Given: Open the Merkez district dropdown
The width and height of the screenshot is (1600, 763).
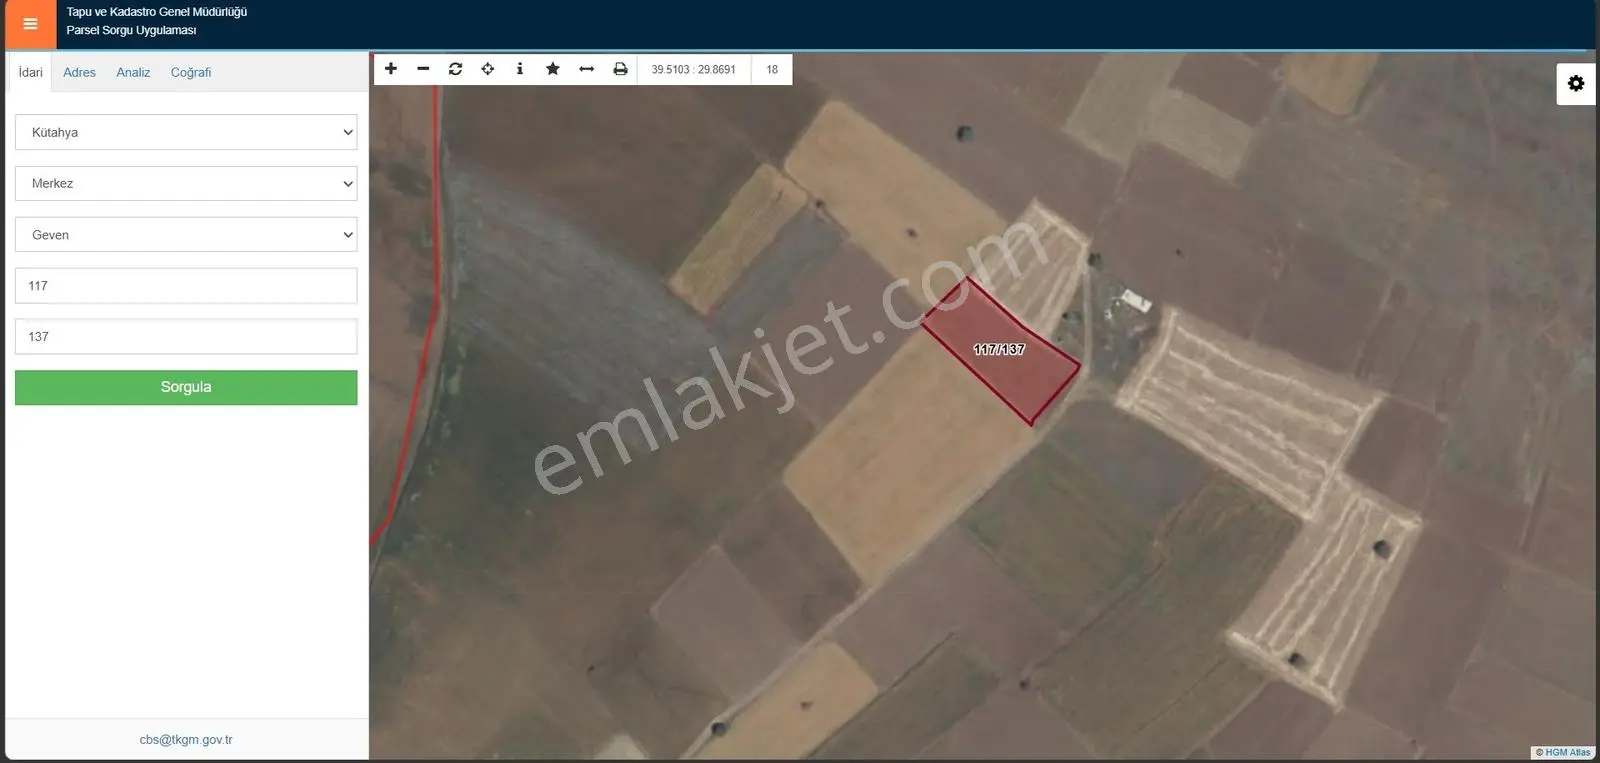Looking at the screenshot, I should tap(186, 183).
